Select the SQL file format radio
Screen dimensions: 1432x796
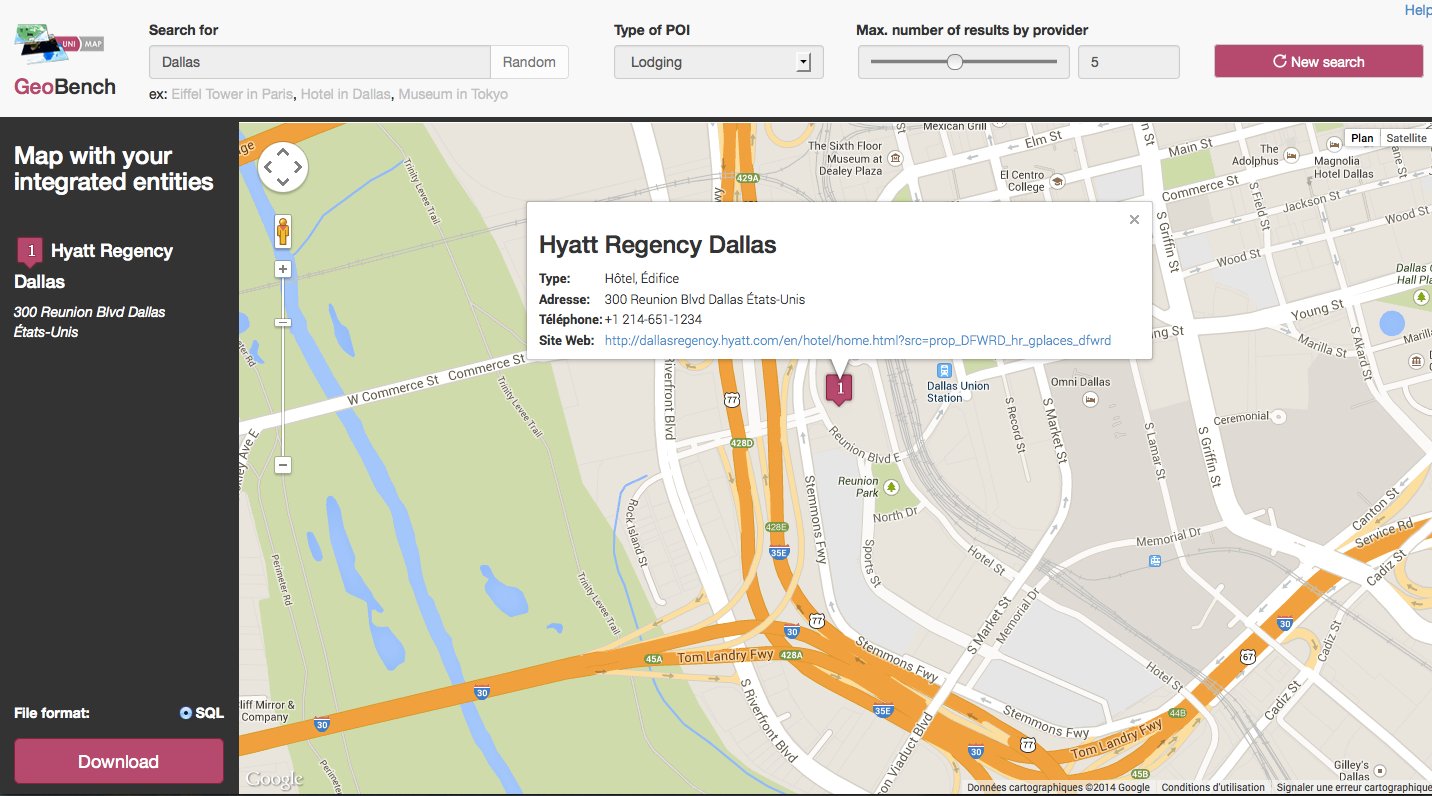coord(186,713)
